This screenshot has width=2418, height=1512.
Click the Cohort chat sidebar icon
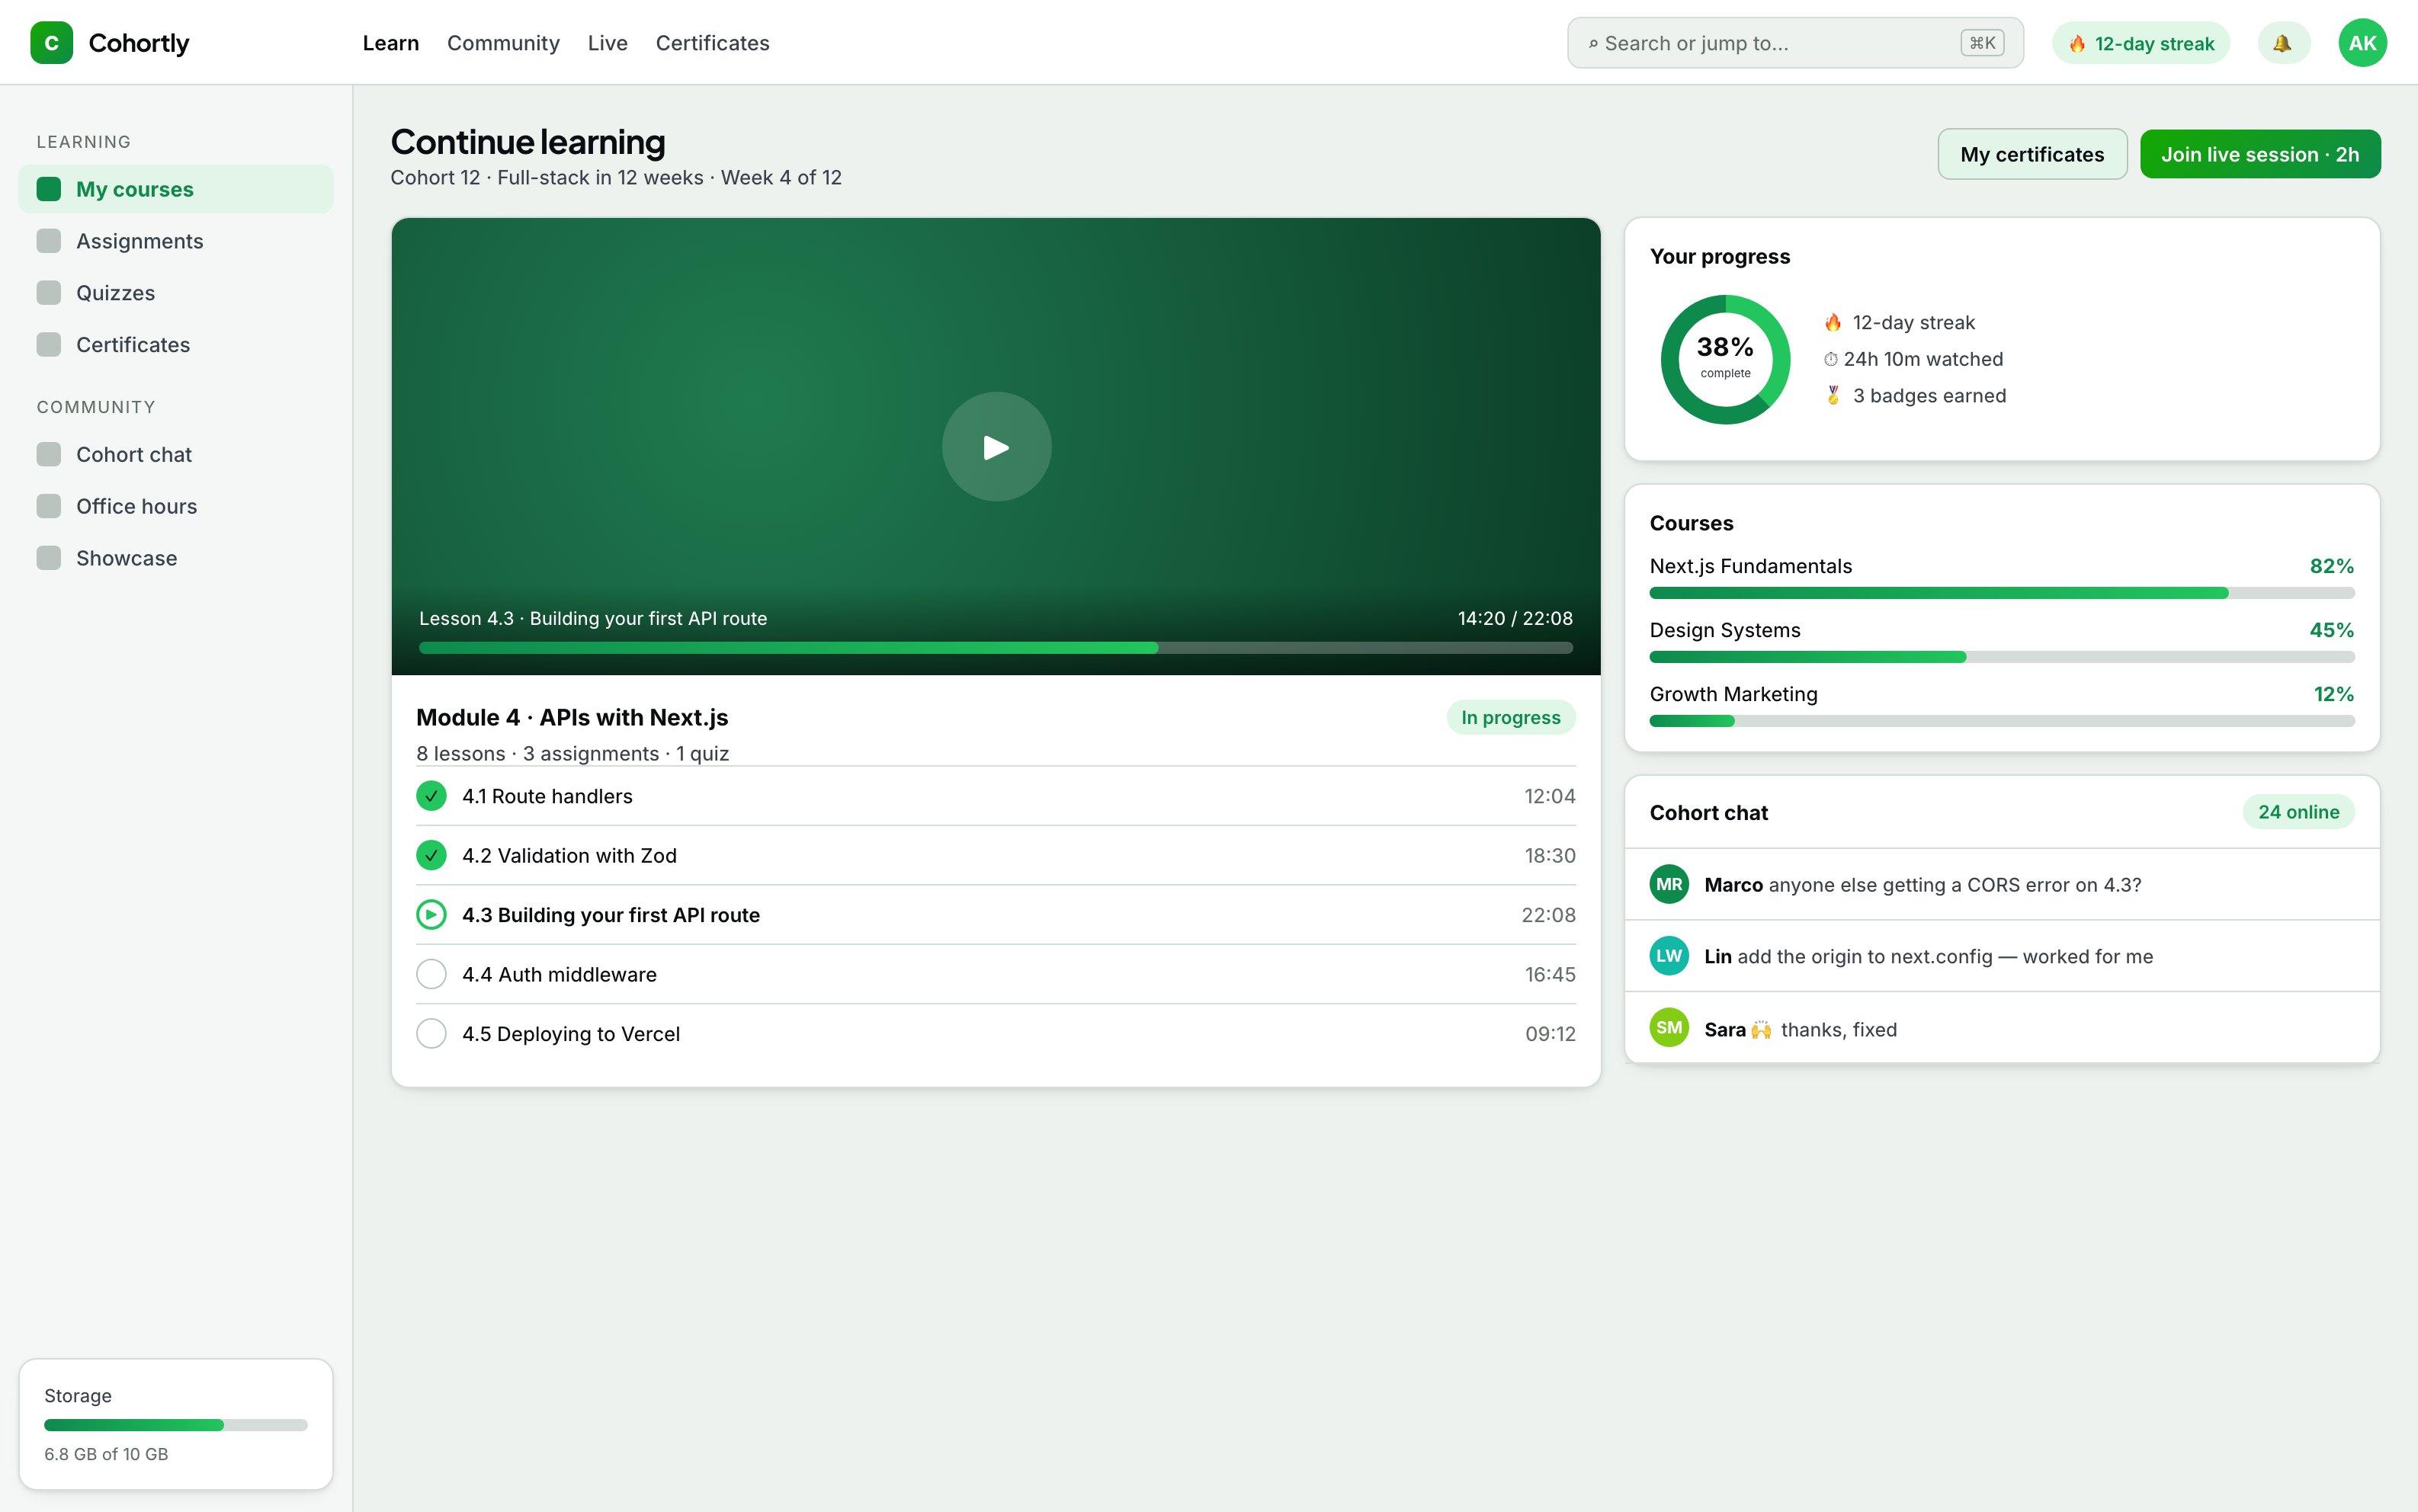(x=49, y=454)
